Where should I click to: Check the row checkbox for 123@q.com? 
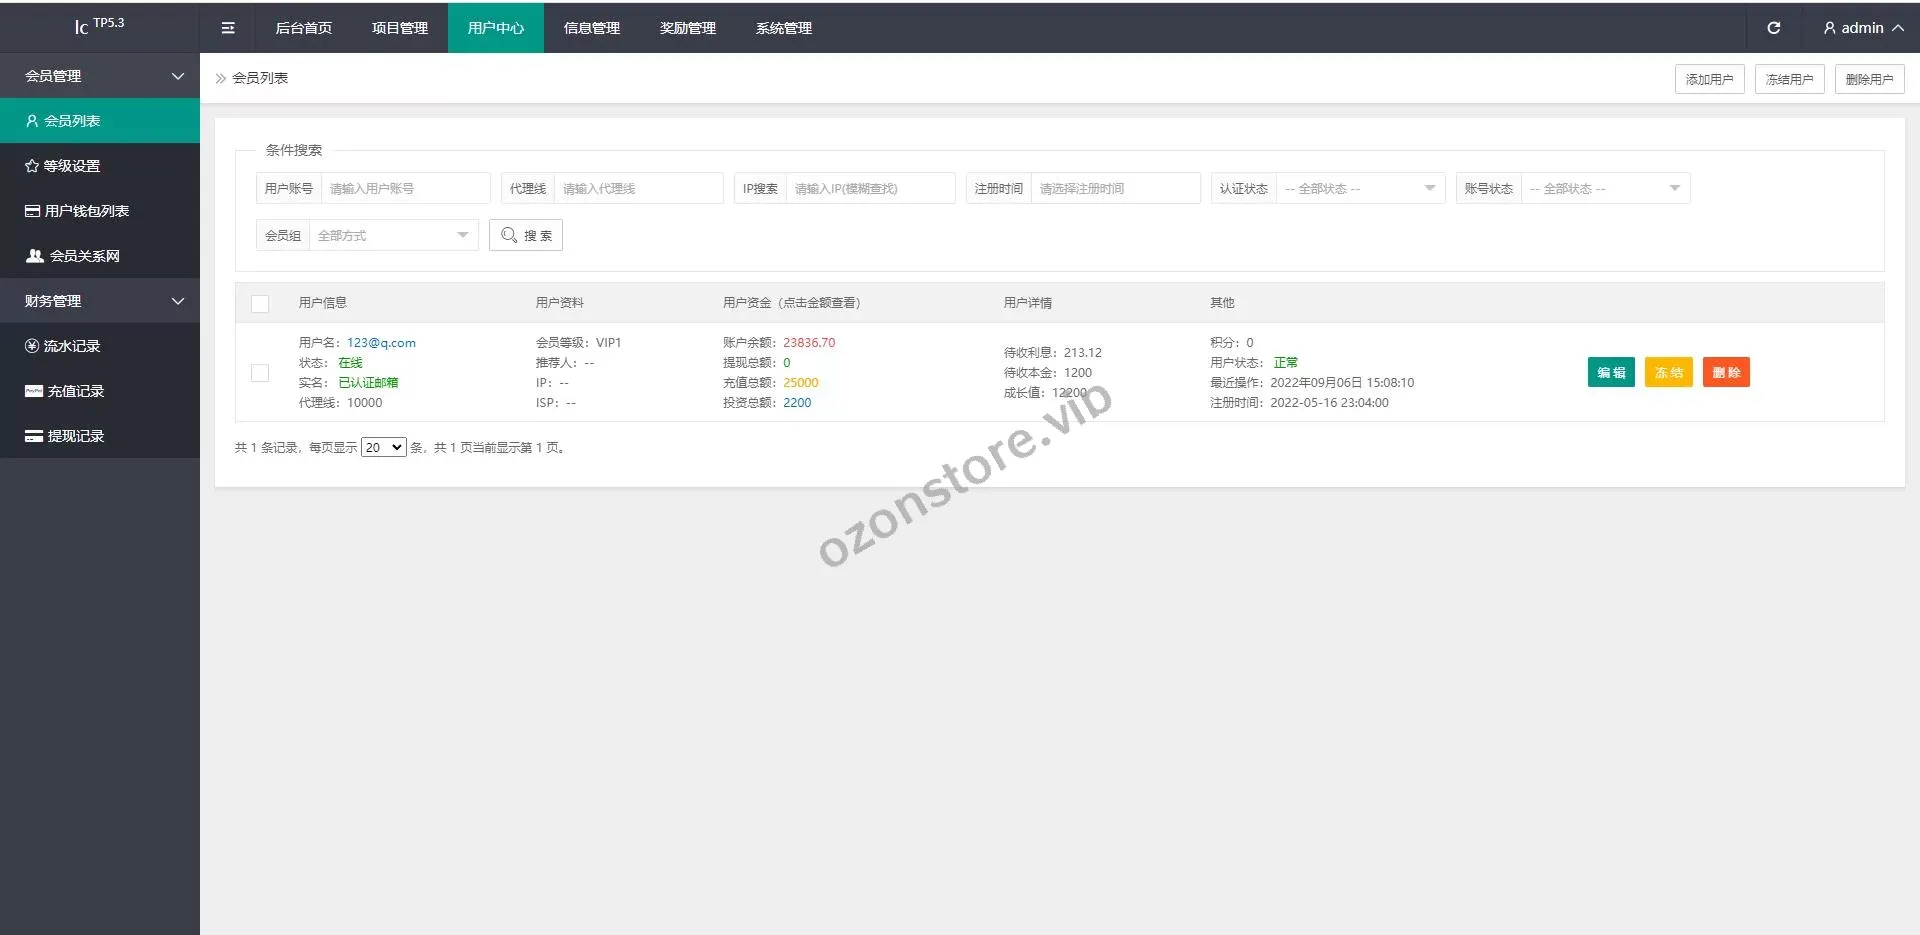coord(260,373)
